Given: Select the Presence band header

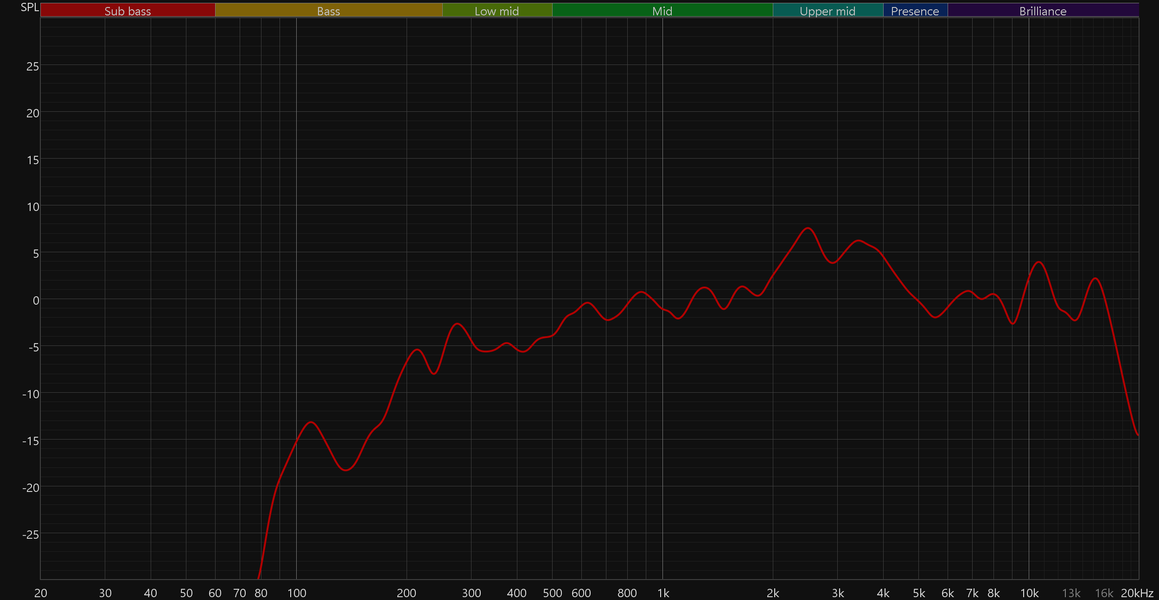Looking at the screenshot, I should point(915,10).
